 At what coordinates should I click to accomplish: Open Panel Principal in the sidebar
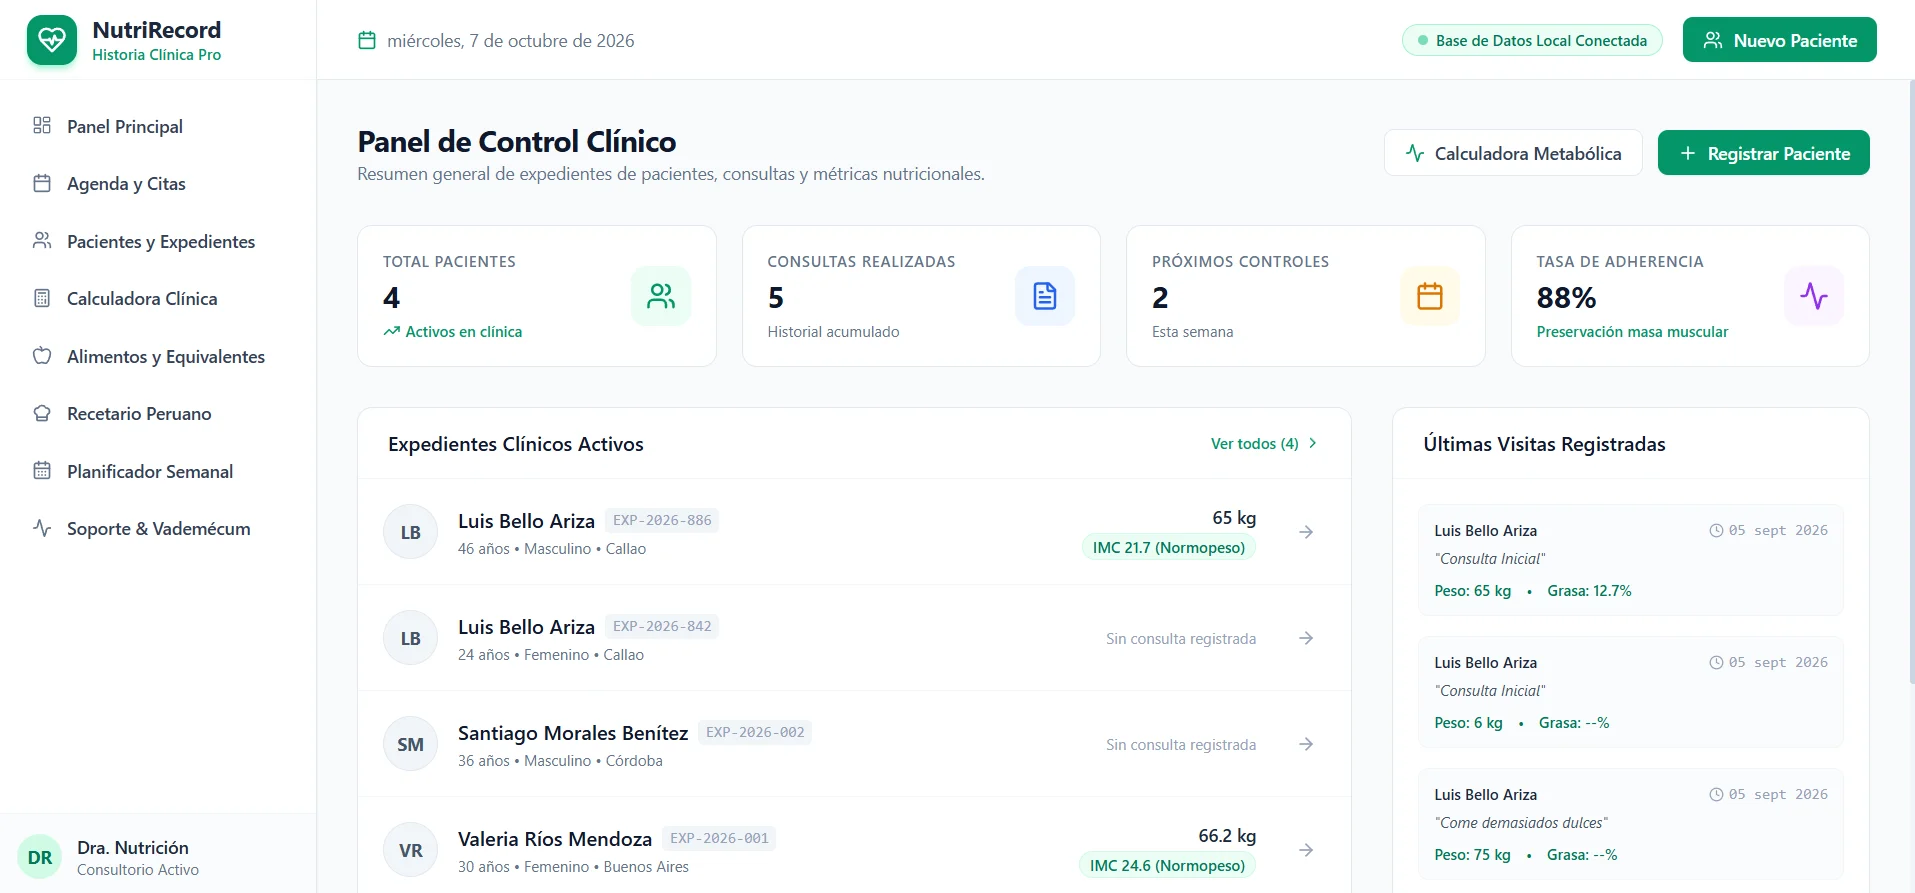(158, 126)
